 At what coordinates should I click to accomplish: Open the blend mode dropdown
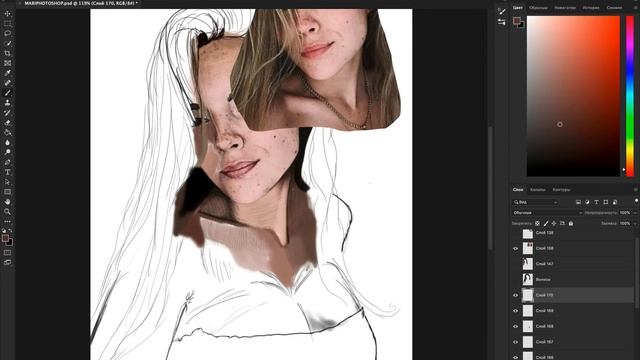point(547,213)
